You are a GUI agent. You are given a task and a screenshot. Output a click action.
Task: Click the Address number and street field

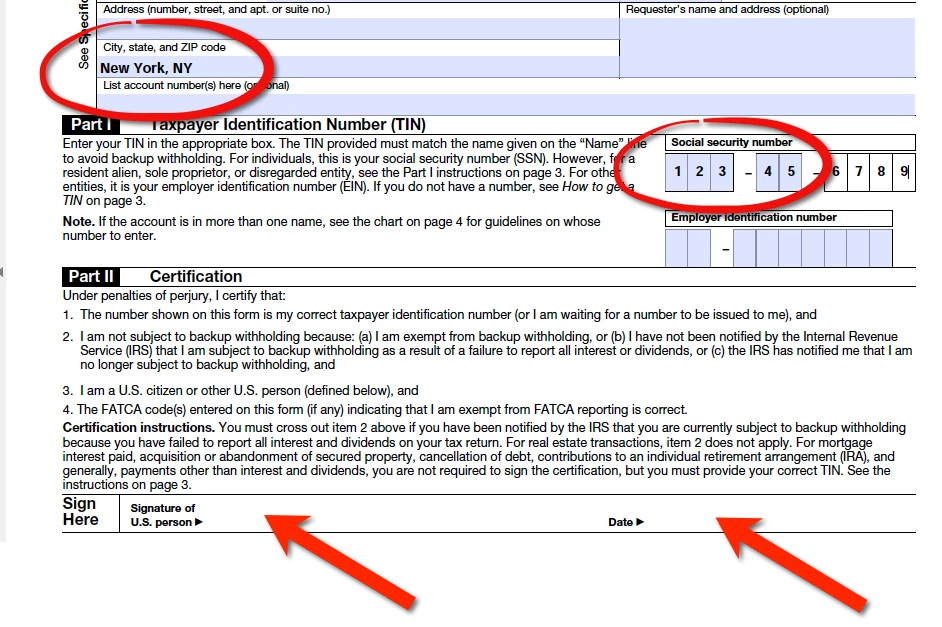pos(358,28)
